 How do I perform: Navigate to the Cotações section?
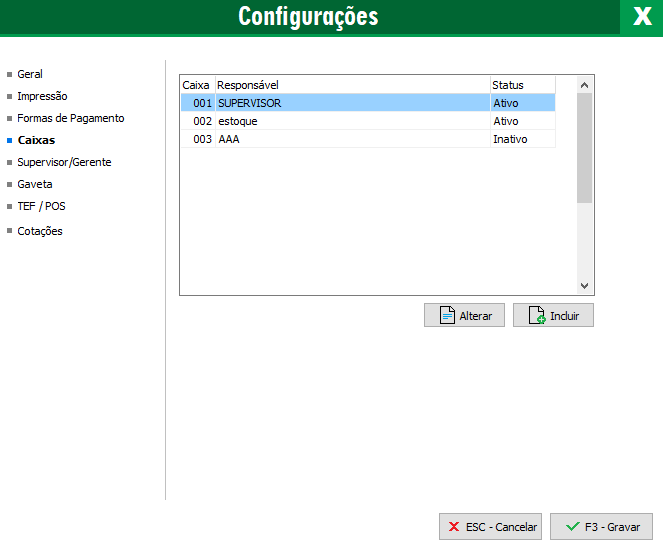[40, 231]
